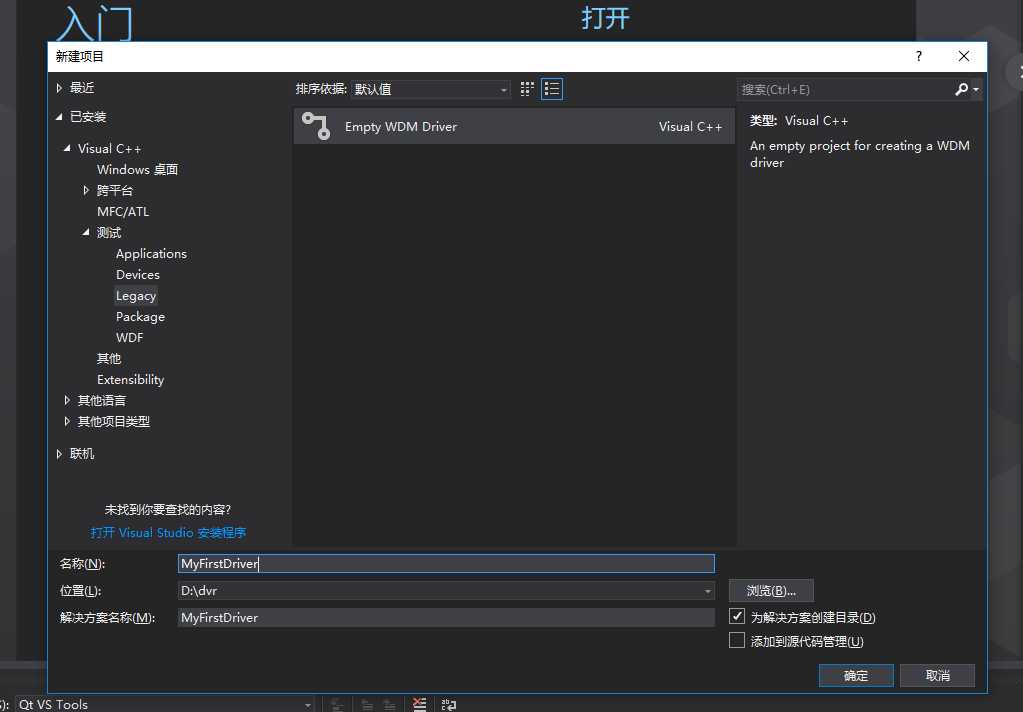Switch to small icons view
Screen dimensions: 1023x712
(527, 89)
